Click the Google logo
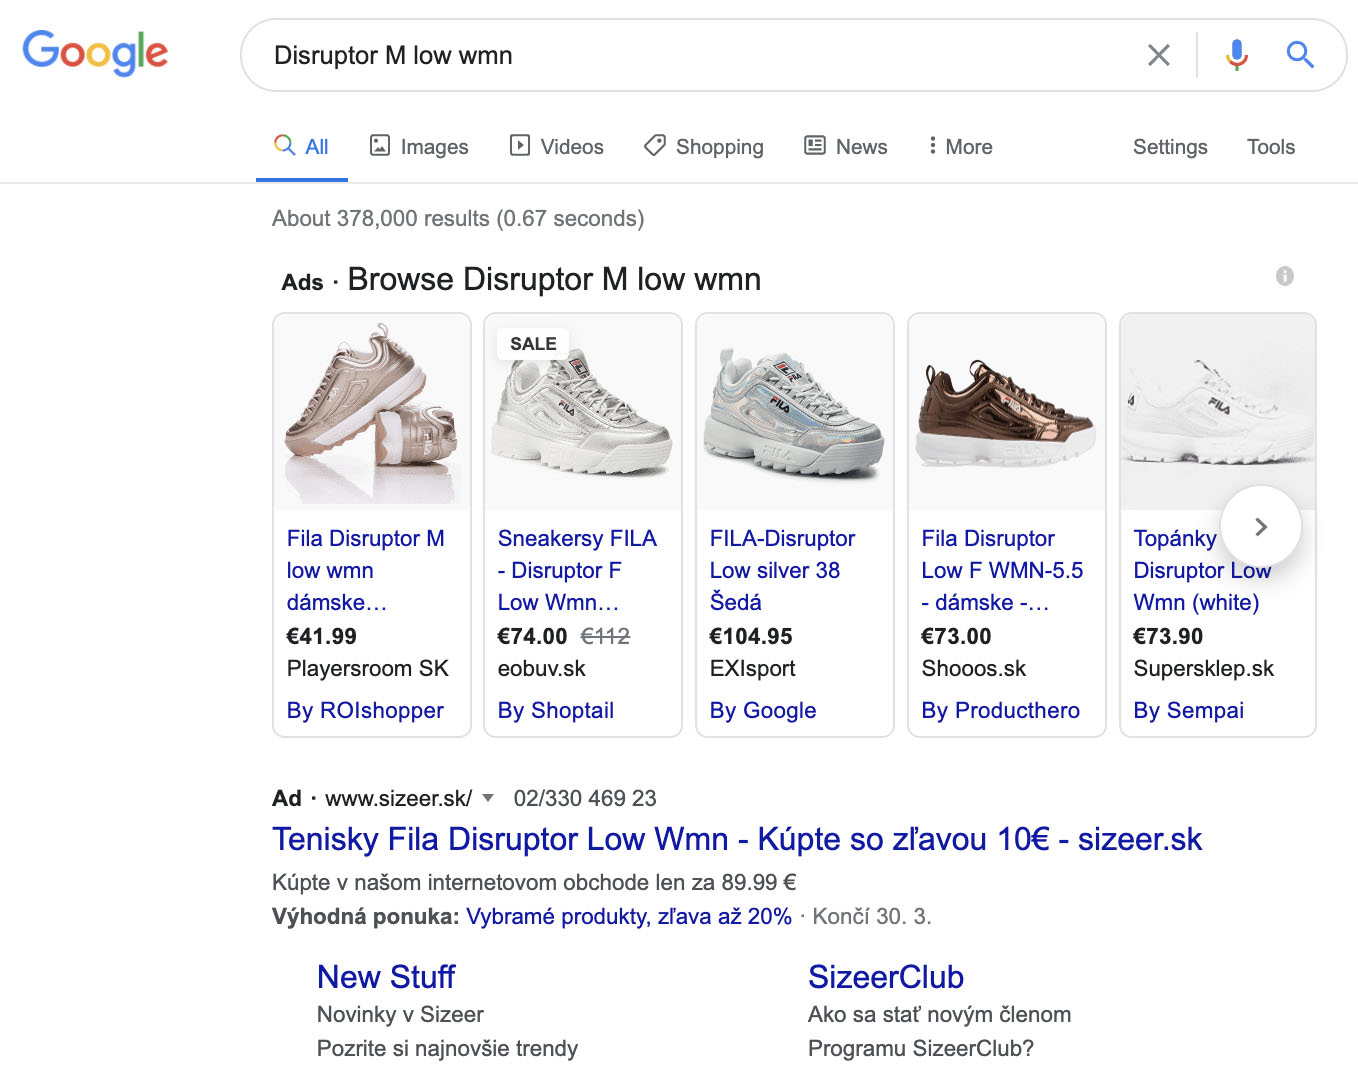Image resolution: width=1358 pixels, height=1084 pixels. point(95,53)
